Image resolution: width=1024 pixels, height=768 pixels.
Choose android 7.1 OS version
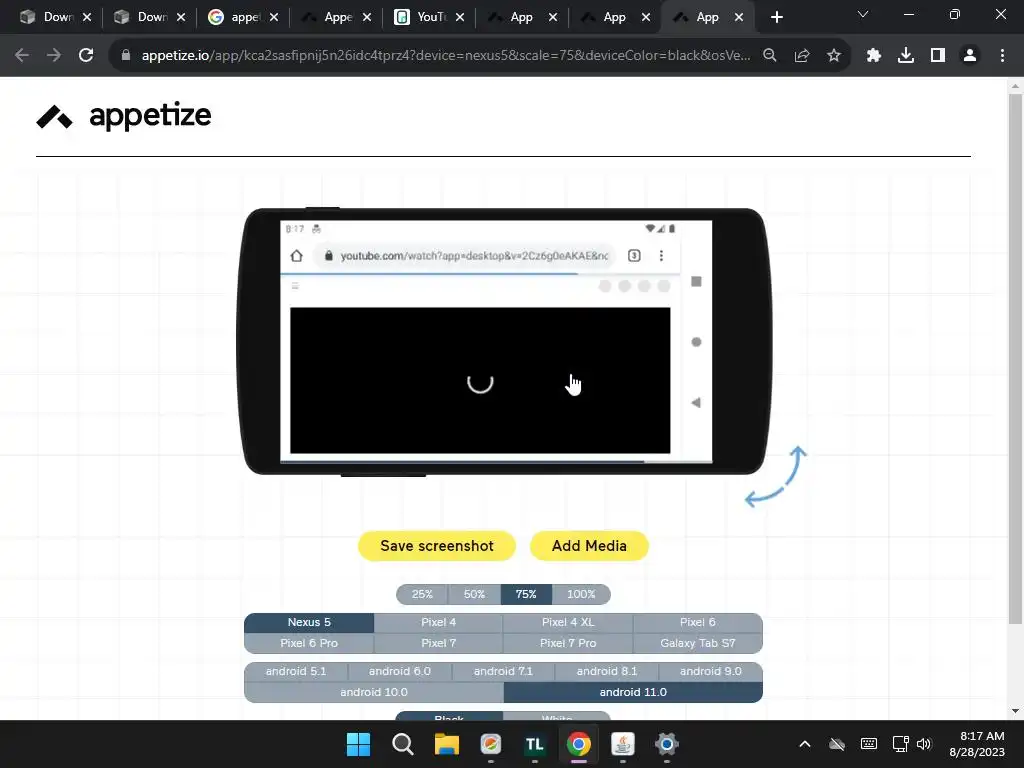coord(504,671)
